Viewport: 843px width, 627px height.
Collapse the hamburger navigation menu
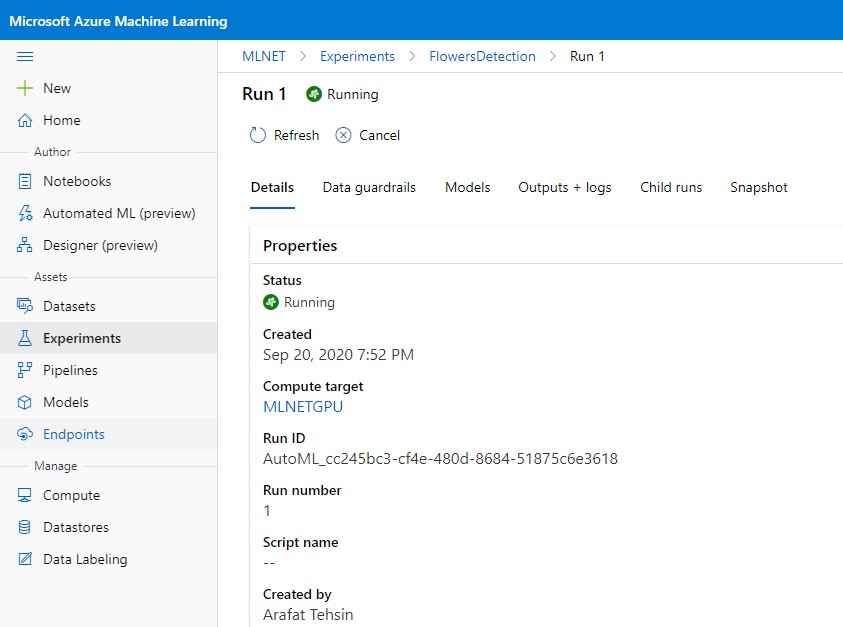(x=26, y=57)
